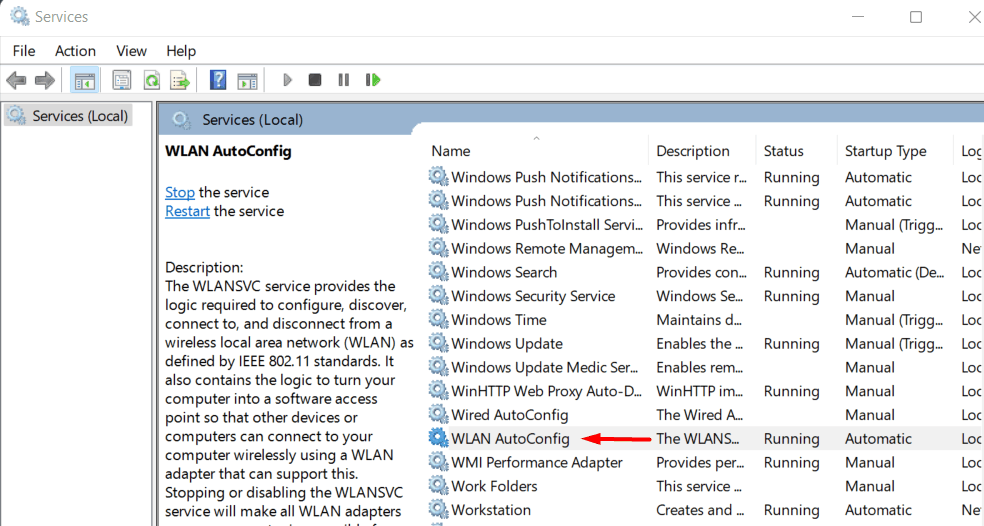Screen dimensions: 984x526
Task: Click the Start Service play icon
Action: pos(287,80)
